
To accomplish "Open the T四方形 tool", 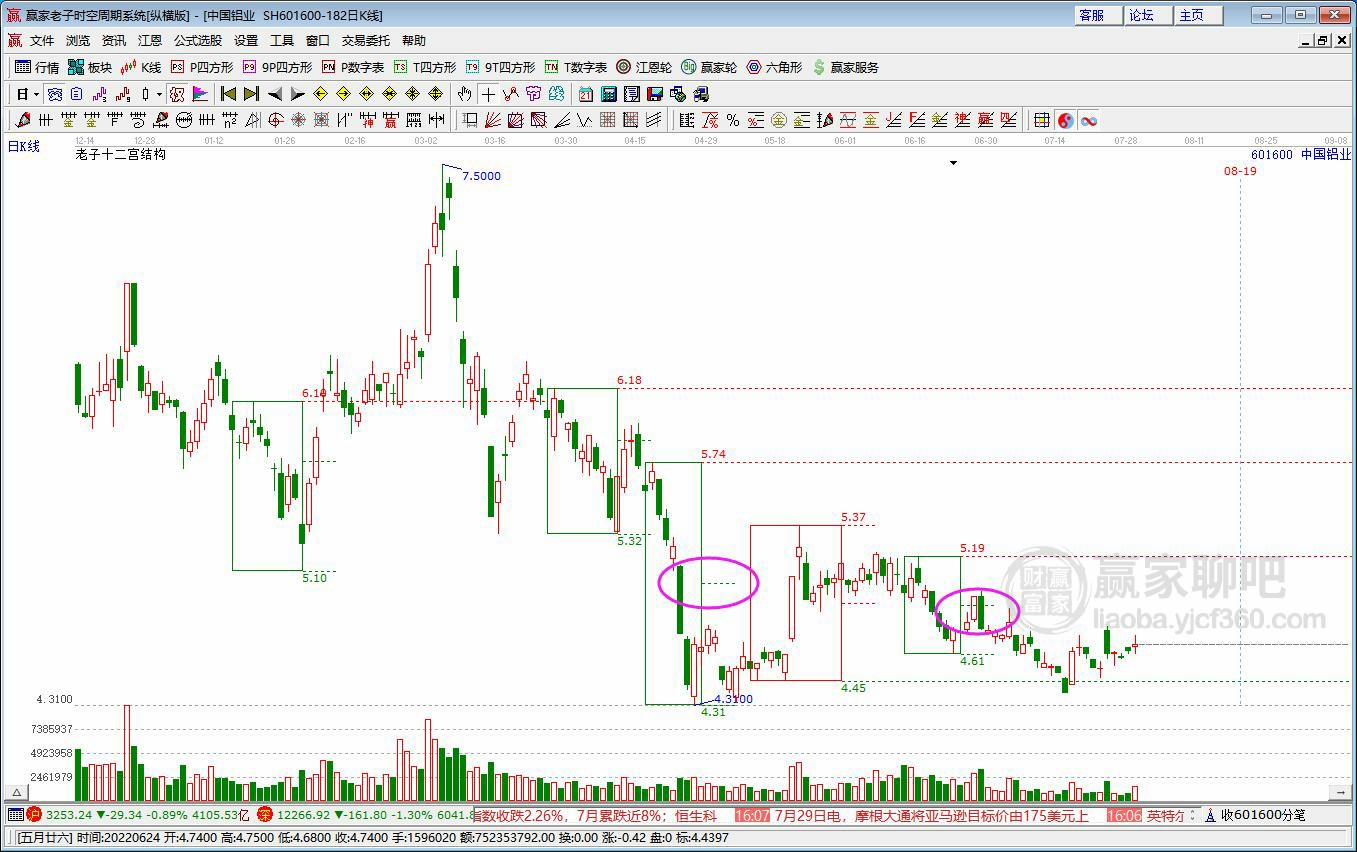I will pos(425,67).
